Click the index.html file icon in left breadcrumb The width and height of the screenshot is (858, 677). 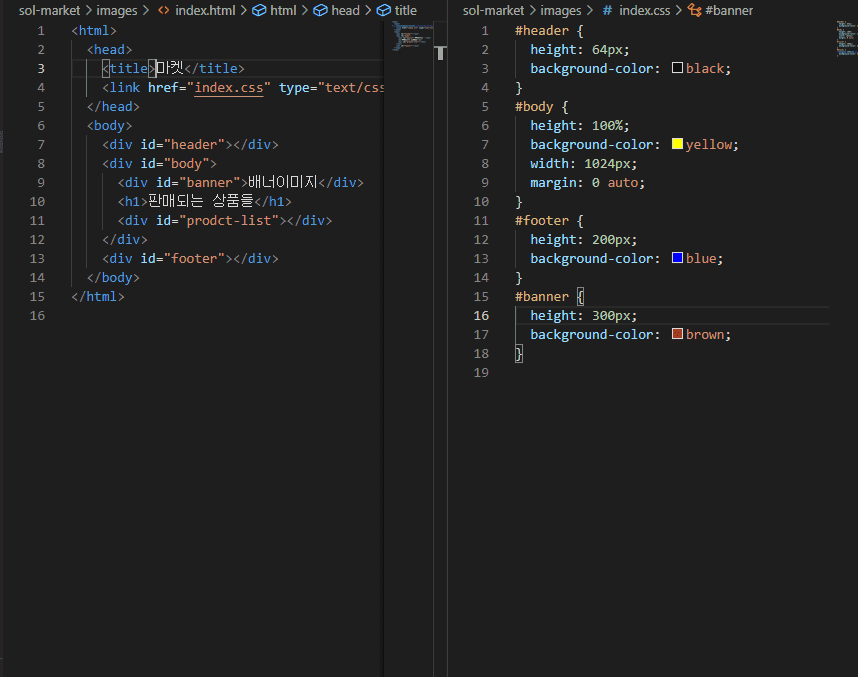coord(164,10)
